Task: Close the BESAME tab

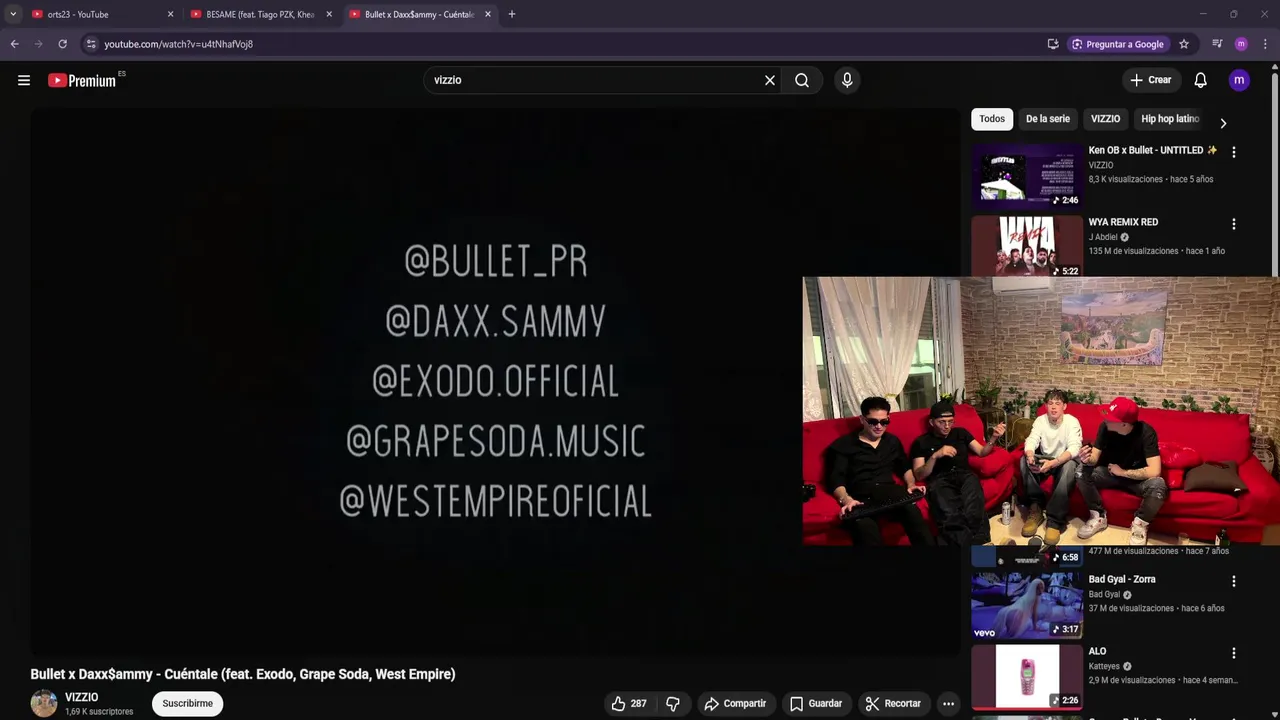Action: (329, 14)
